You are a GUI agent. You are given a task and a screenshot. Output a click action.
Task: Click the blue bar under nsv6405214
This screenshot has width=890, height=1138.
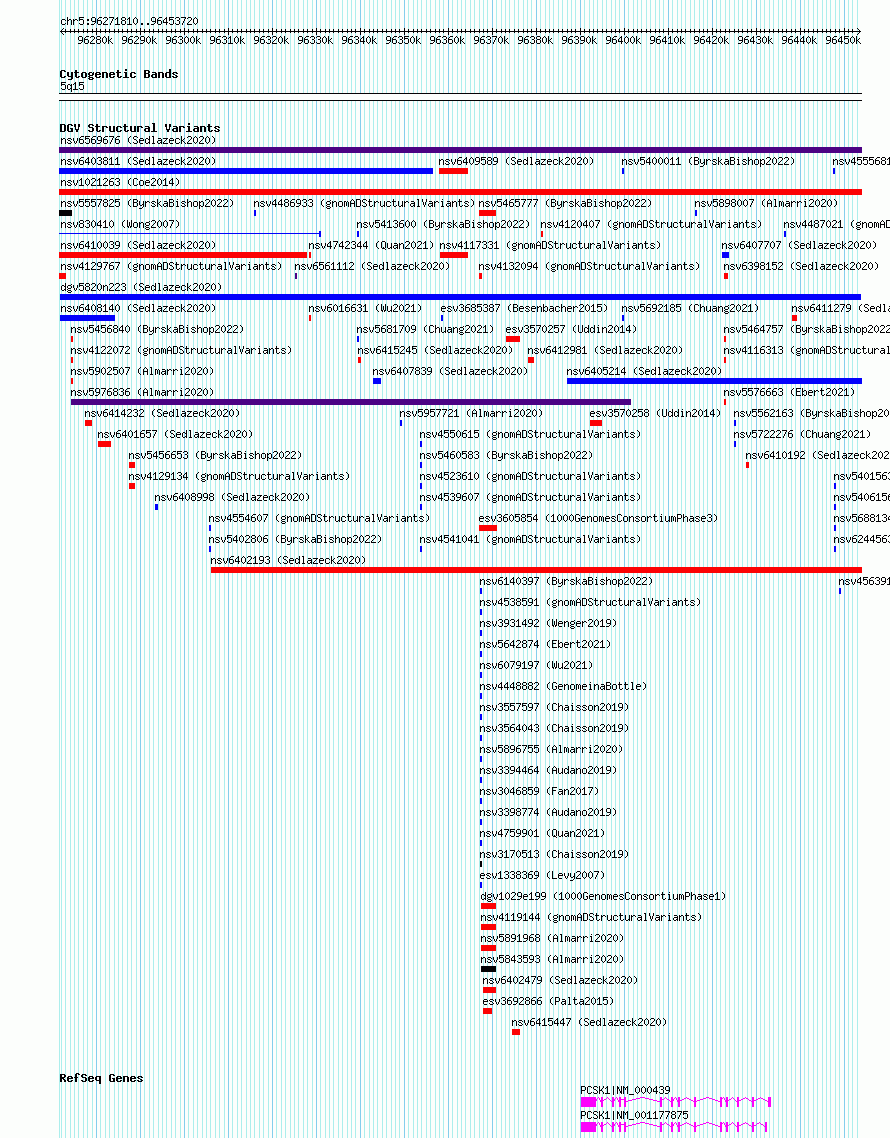pos(714,381)
